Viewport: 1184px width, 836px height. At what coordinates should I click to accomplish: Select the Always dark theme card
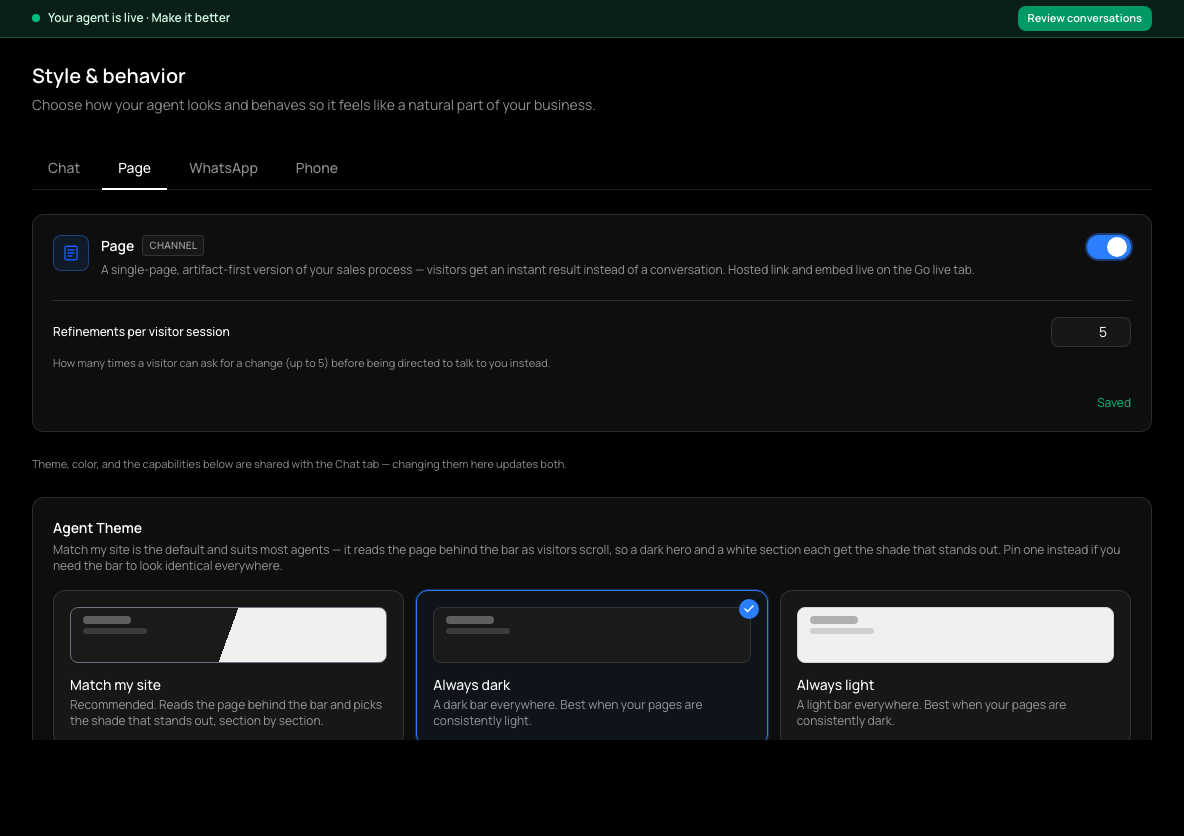591,665
